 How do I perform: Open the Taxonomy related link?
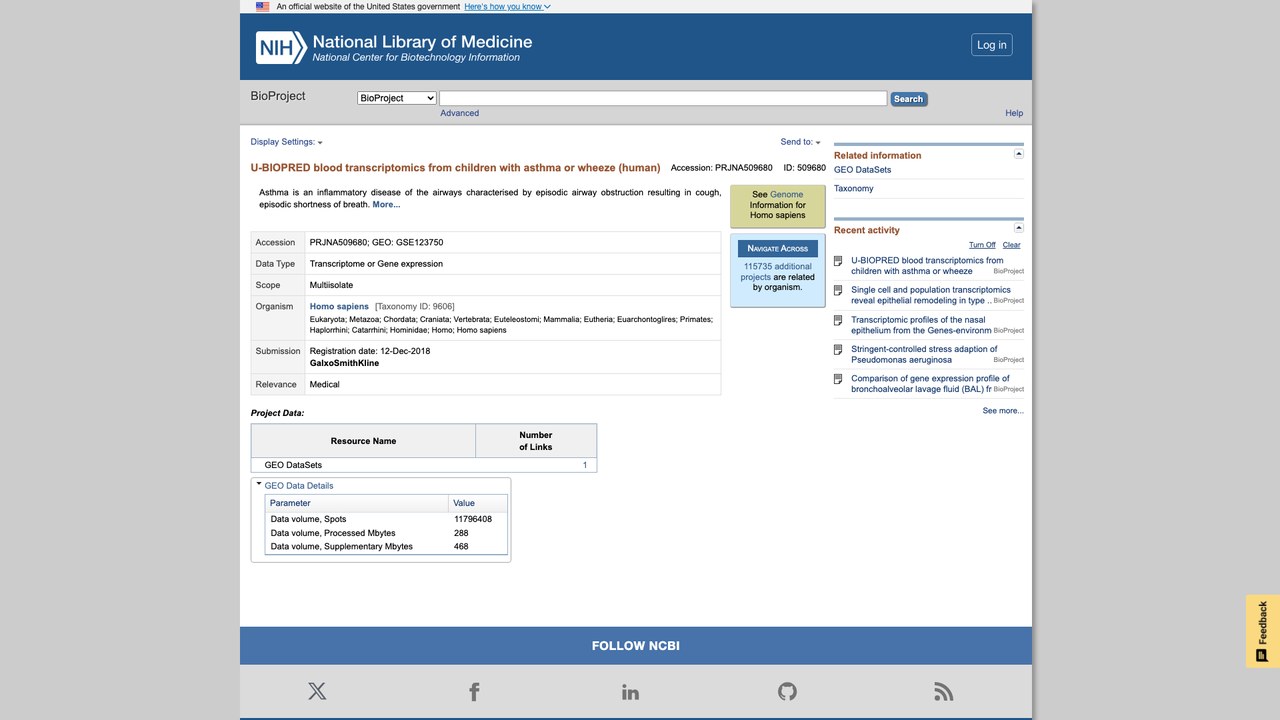[x=854, y=189]
